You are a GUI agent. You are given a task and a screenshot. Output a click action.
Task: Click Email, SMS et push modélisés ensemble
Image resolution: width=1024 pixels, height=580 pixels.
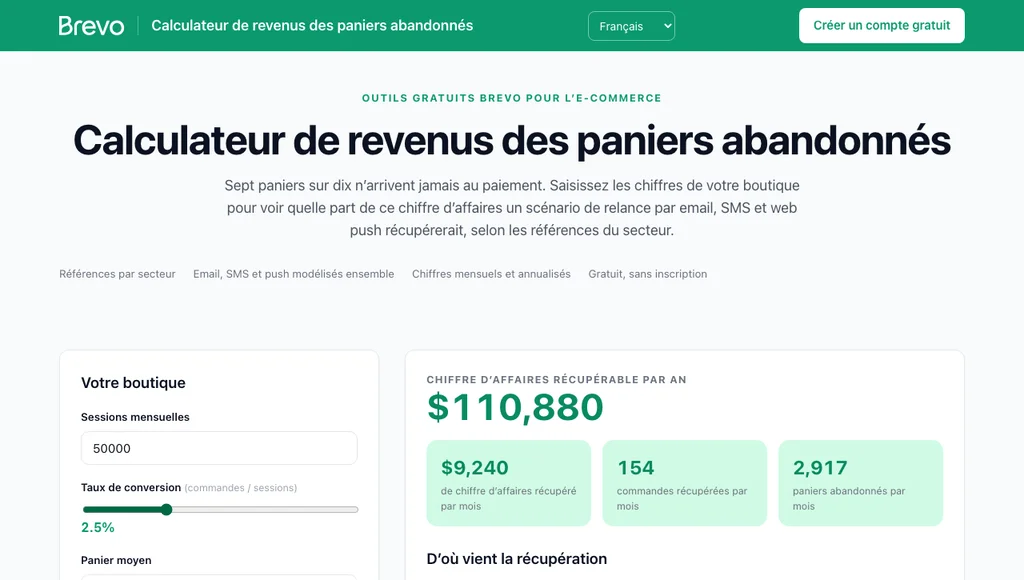click(294, 274)
